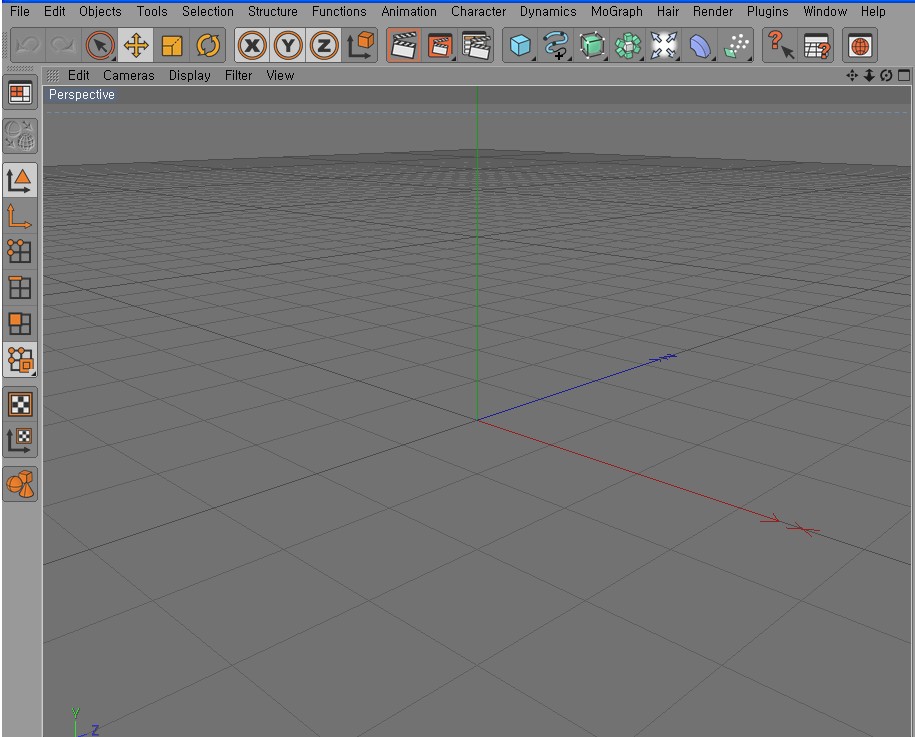915x737 pixels.
Task: Open the viewport Filter menu
Action: pos(239,75)
